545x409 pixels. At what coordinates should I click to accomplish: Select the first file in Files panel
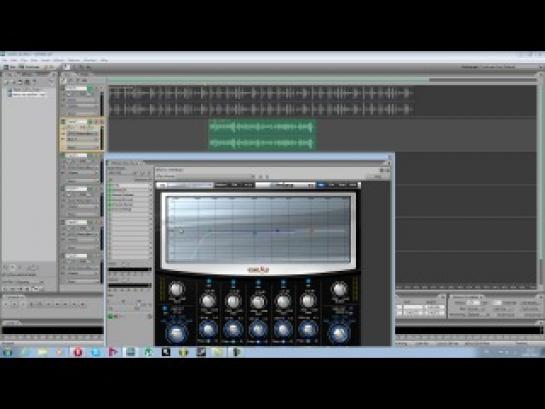click(26, 90)
